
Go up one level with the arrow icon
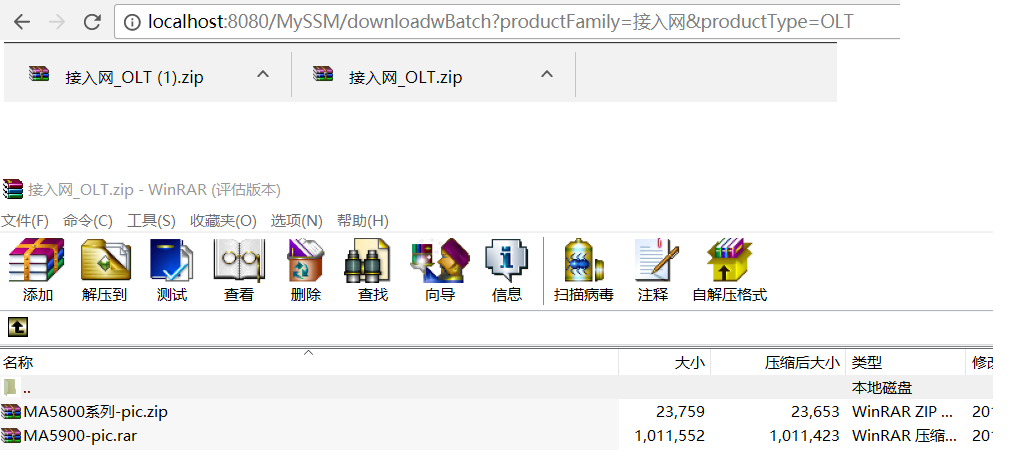(x=17, y=326)
